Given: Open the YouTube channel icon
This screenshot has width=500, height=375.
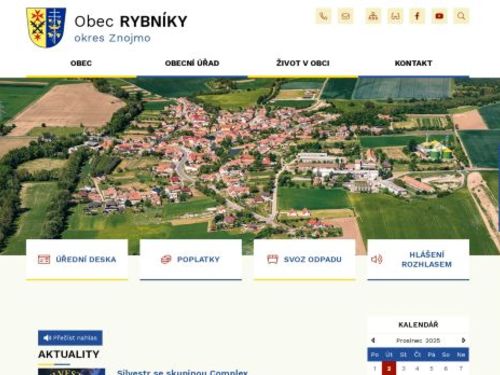Looking at the screenshot, I should [x=439, y=16].
